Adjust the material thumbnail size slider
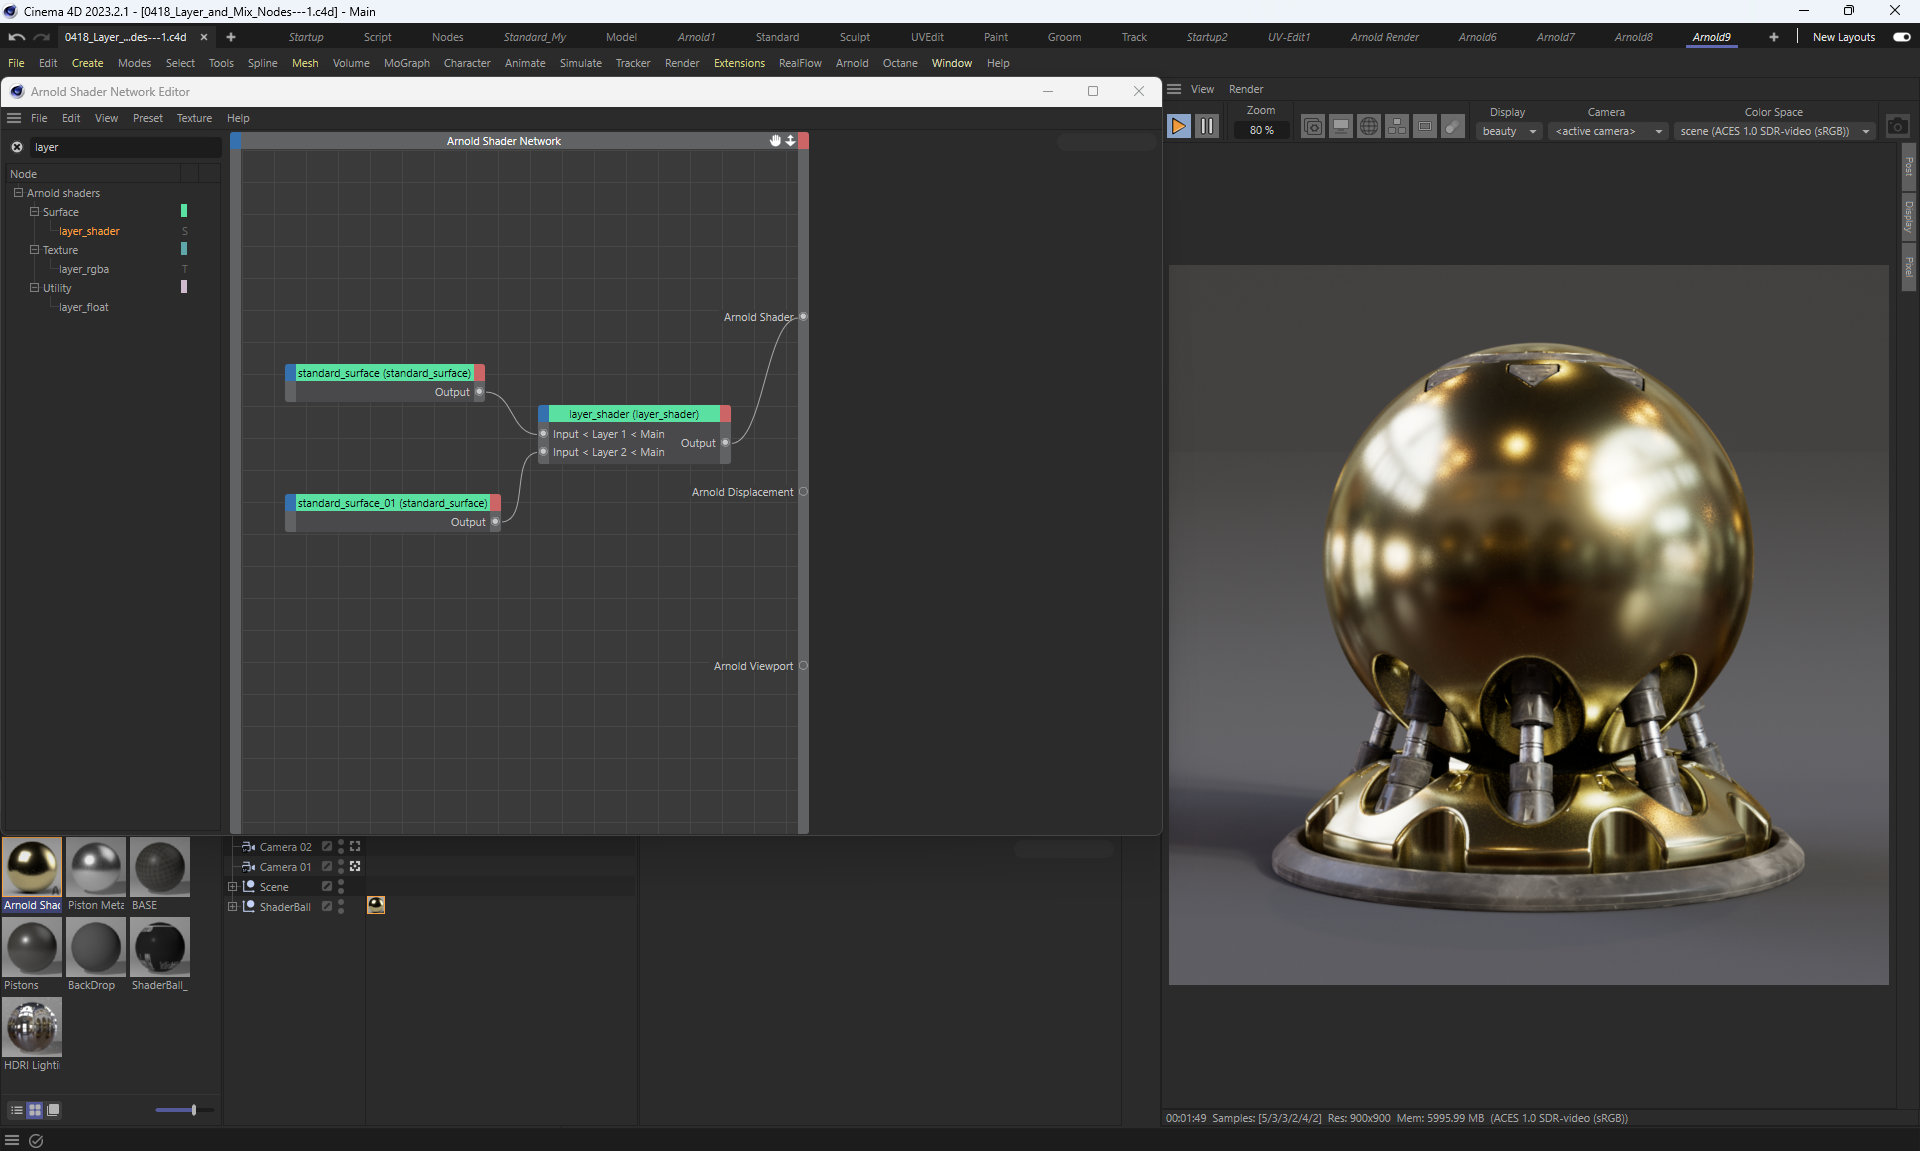Screen dimensions: 1920x1151 click(193, 1110)
